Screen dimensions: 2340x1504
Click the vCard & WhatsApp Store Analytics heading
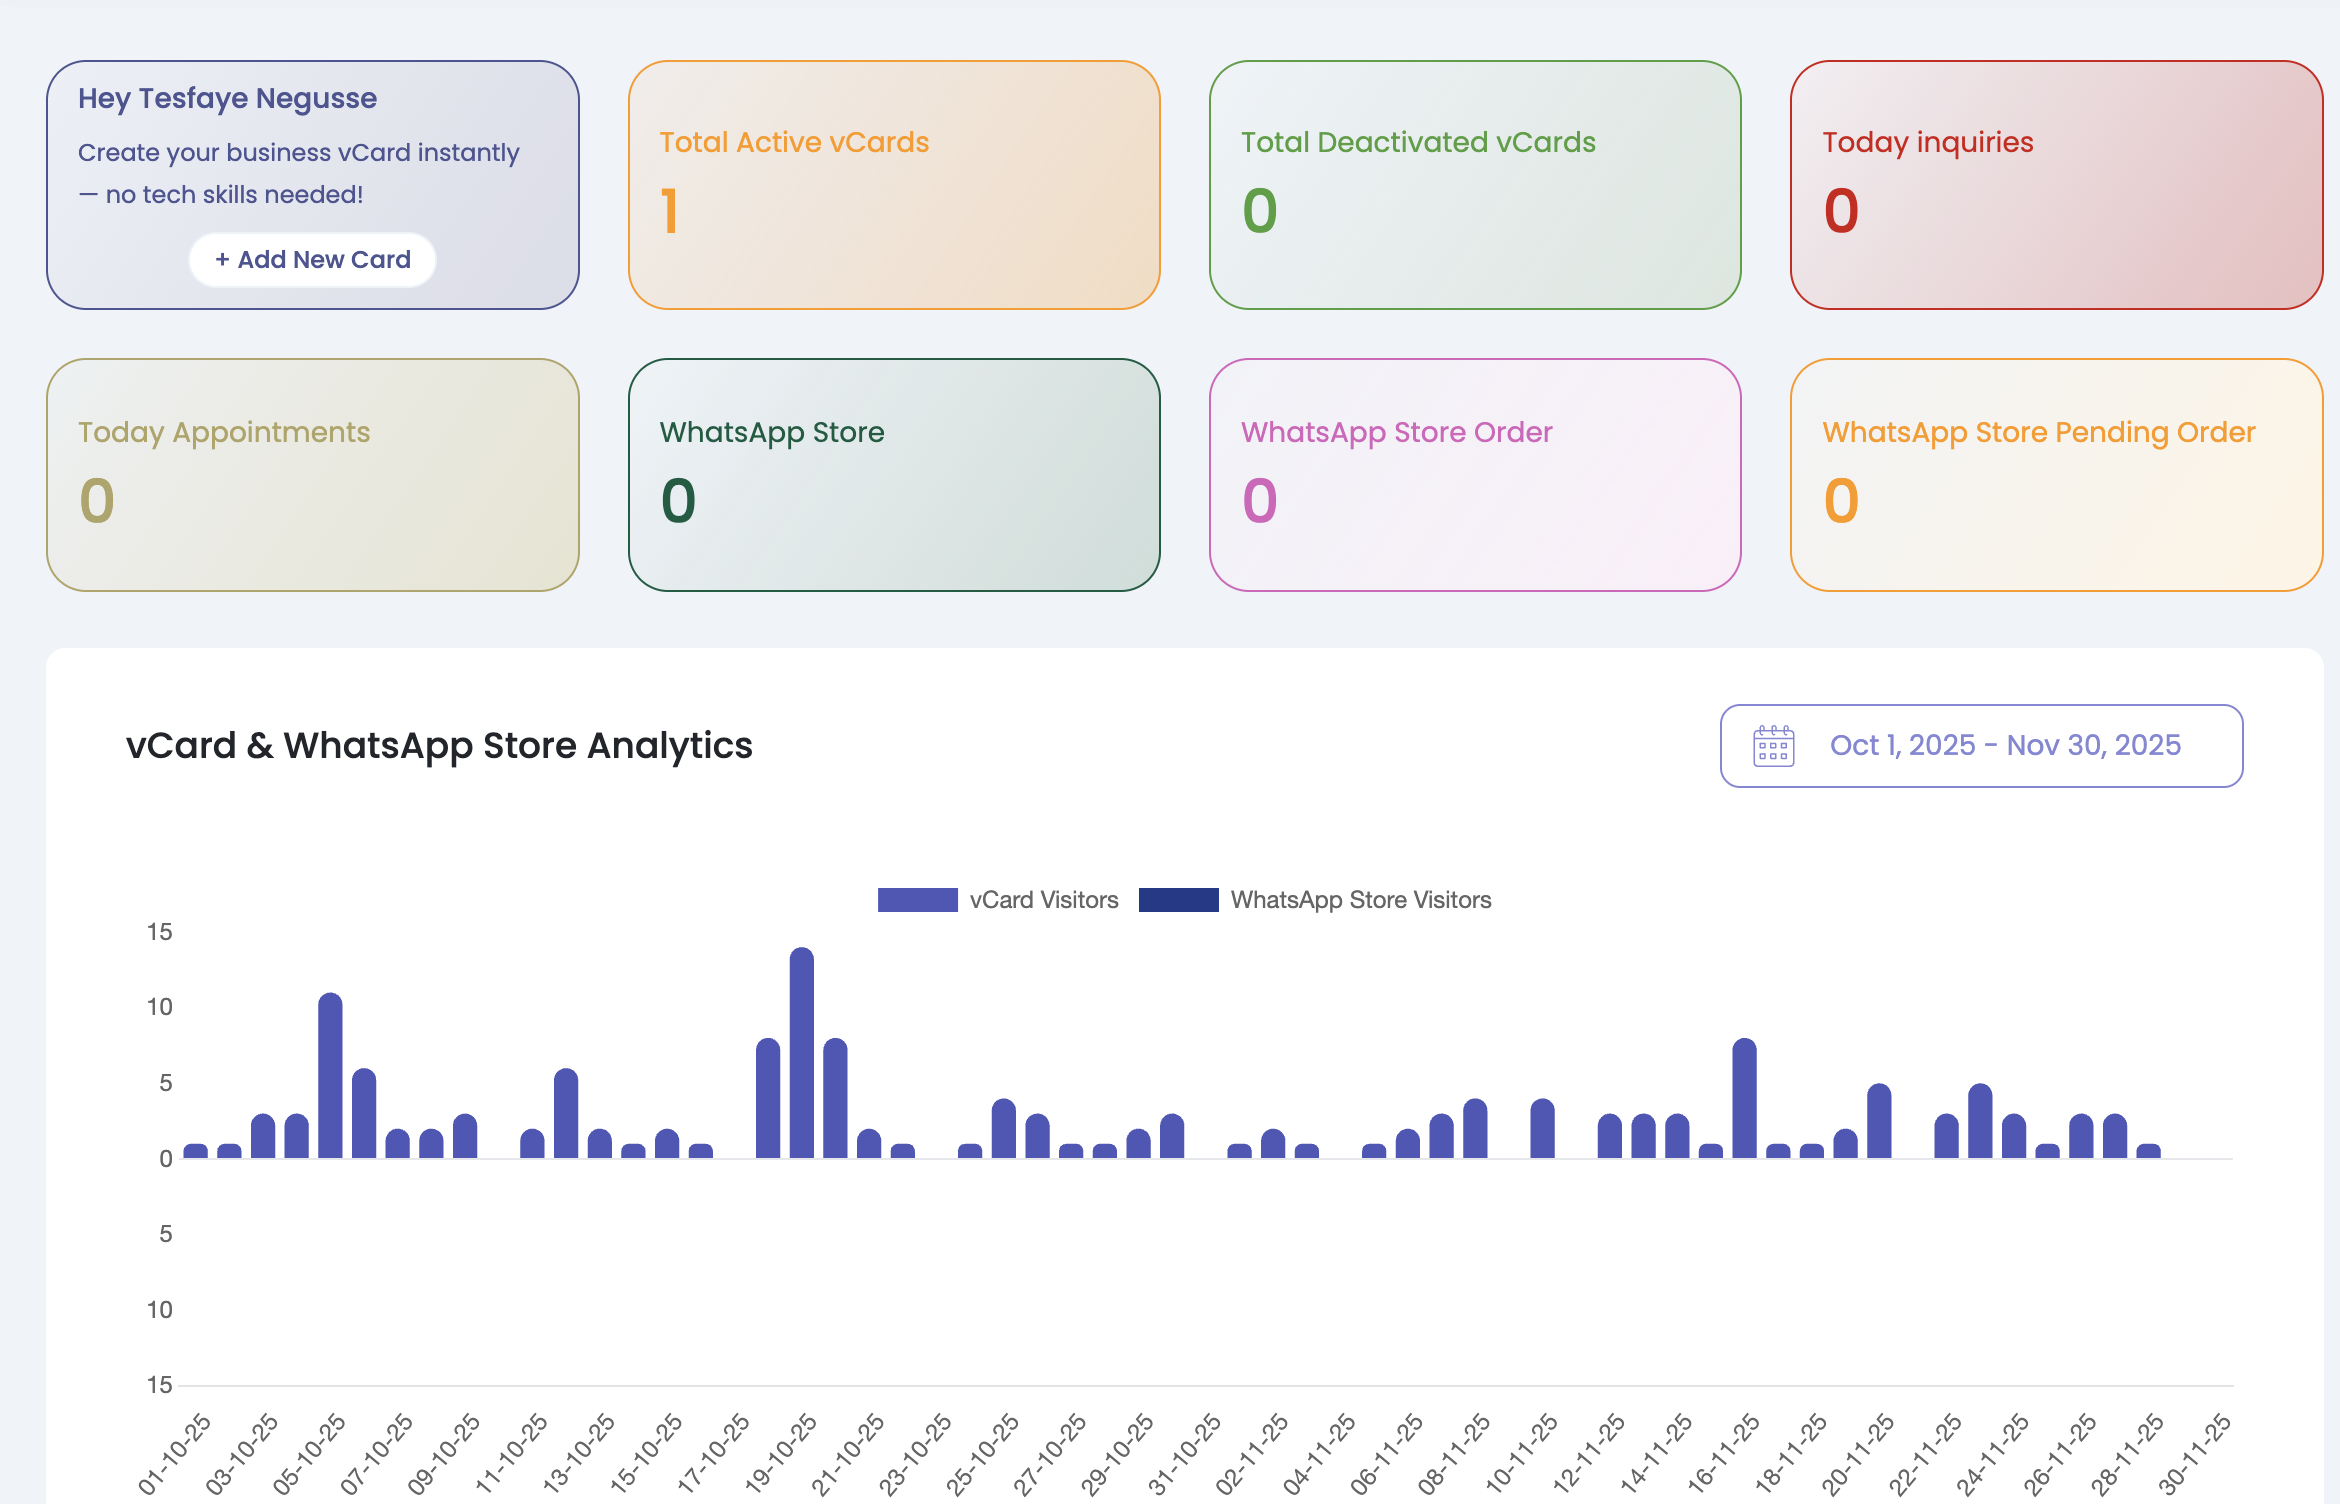pyautogui.click(x=439, y=746)
